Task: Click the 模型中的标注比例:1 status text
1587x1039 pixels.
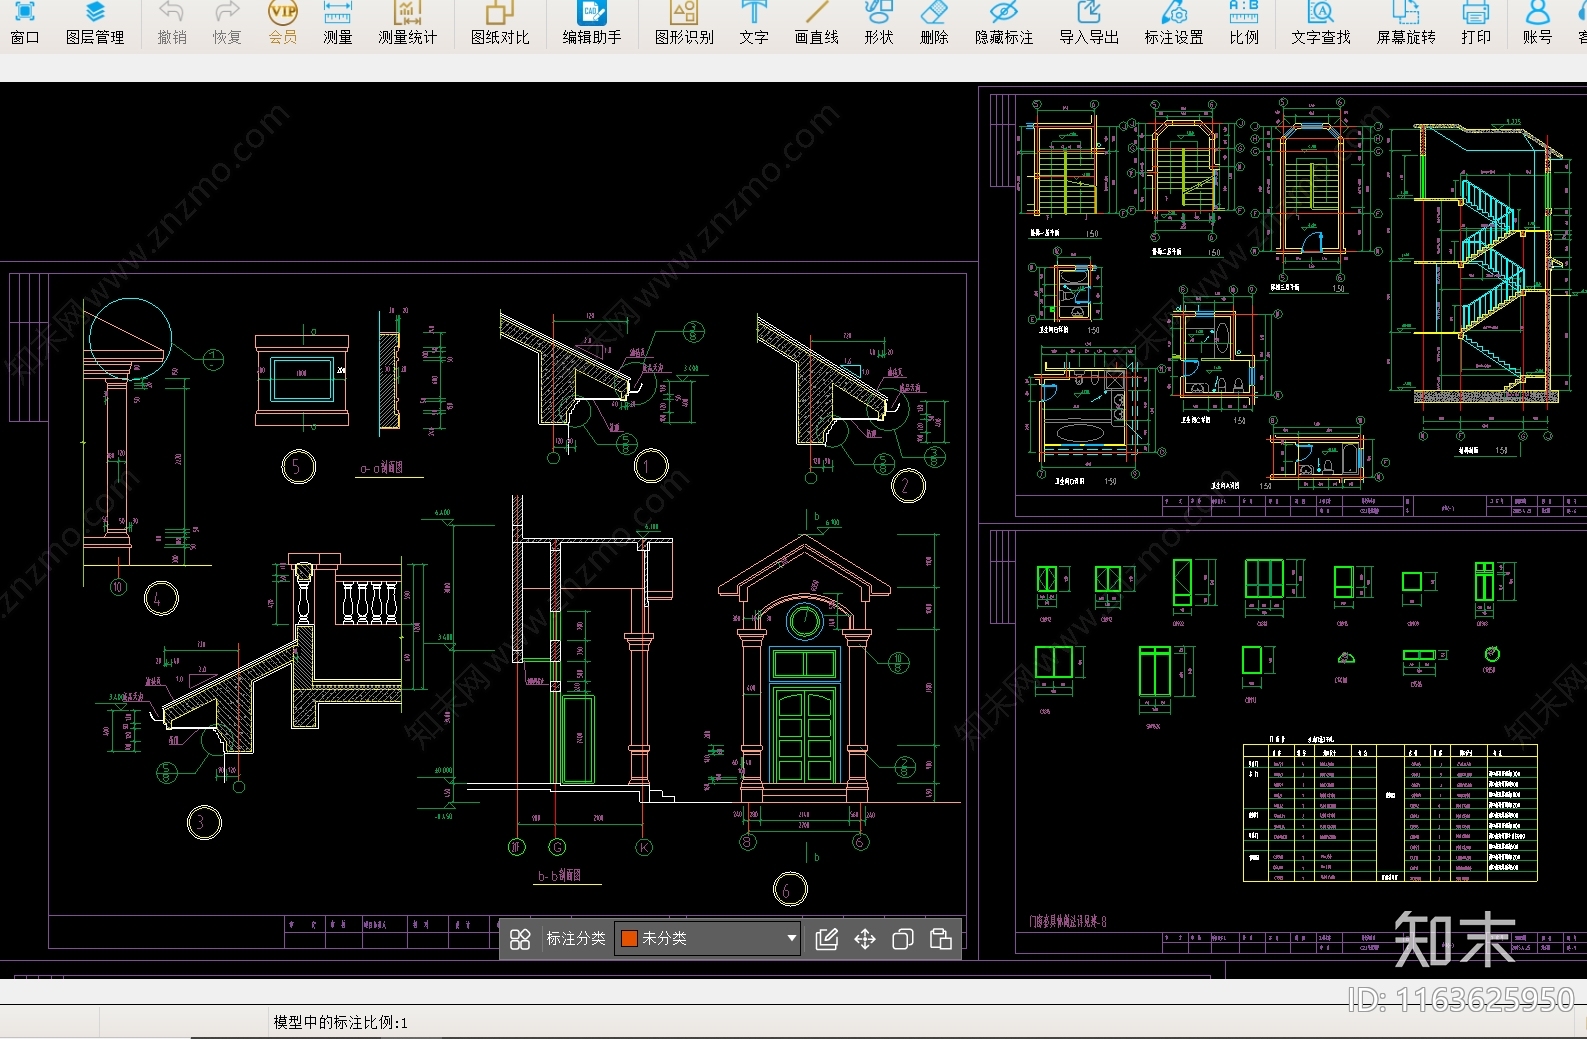Action: coord(341,1022)
